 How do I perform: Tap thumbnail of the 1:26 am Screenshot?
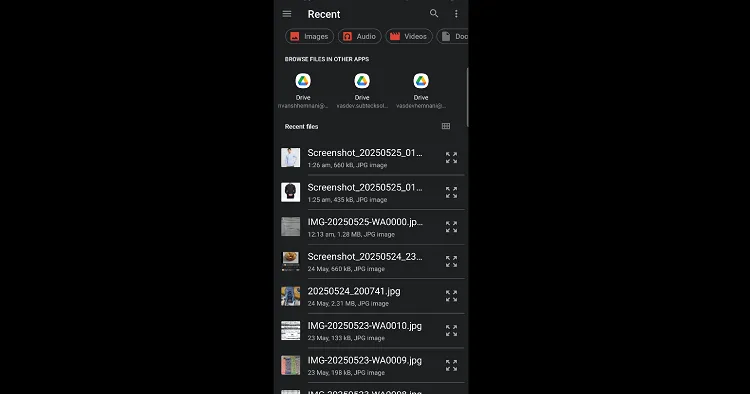pos(290,158)
